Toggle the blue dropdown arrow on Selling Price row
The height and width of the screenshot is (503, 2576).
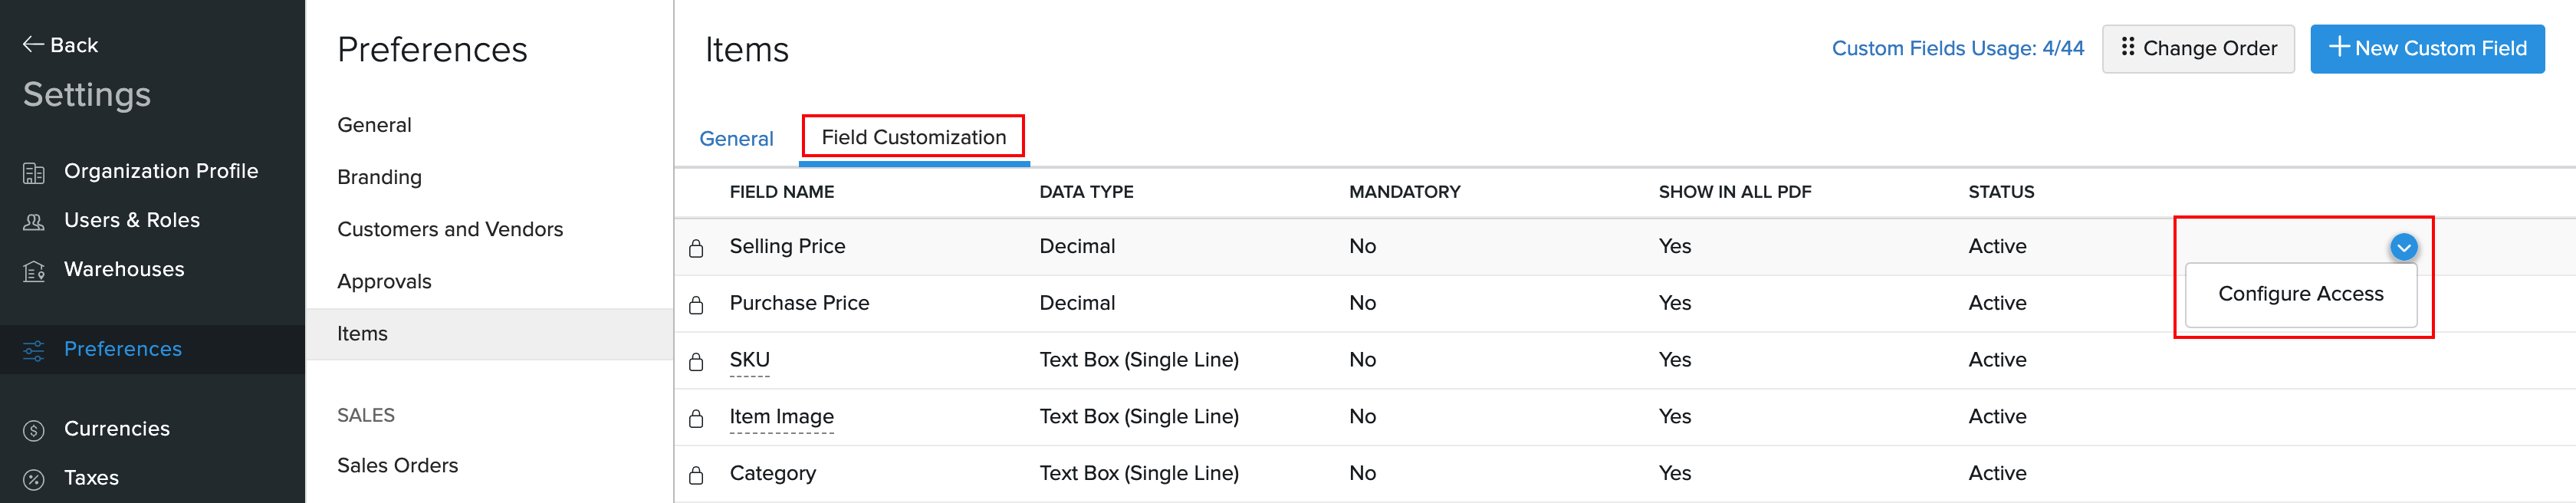(2403, 247)
